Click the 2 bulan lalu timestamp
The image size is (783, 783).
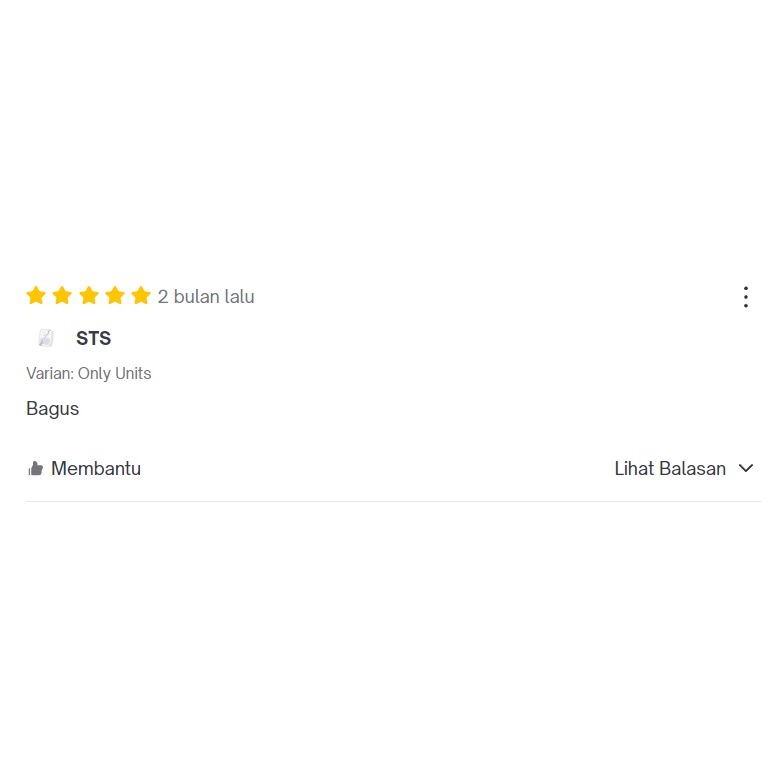(206, 297)
